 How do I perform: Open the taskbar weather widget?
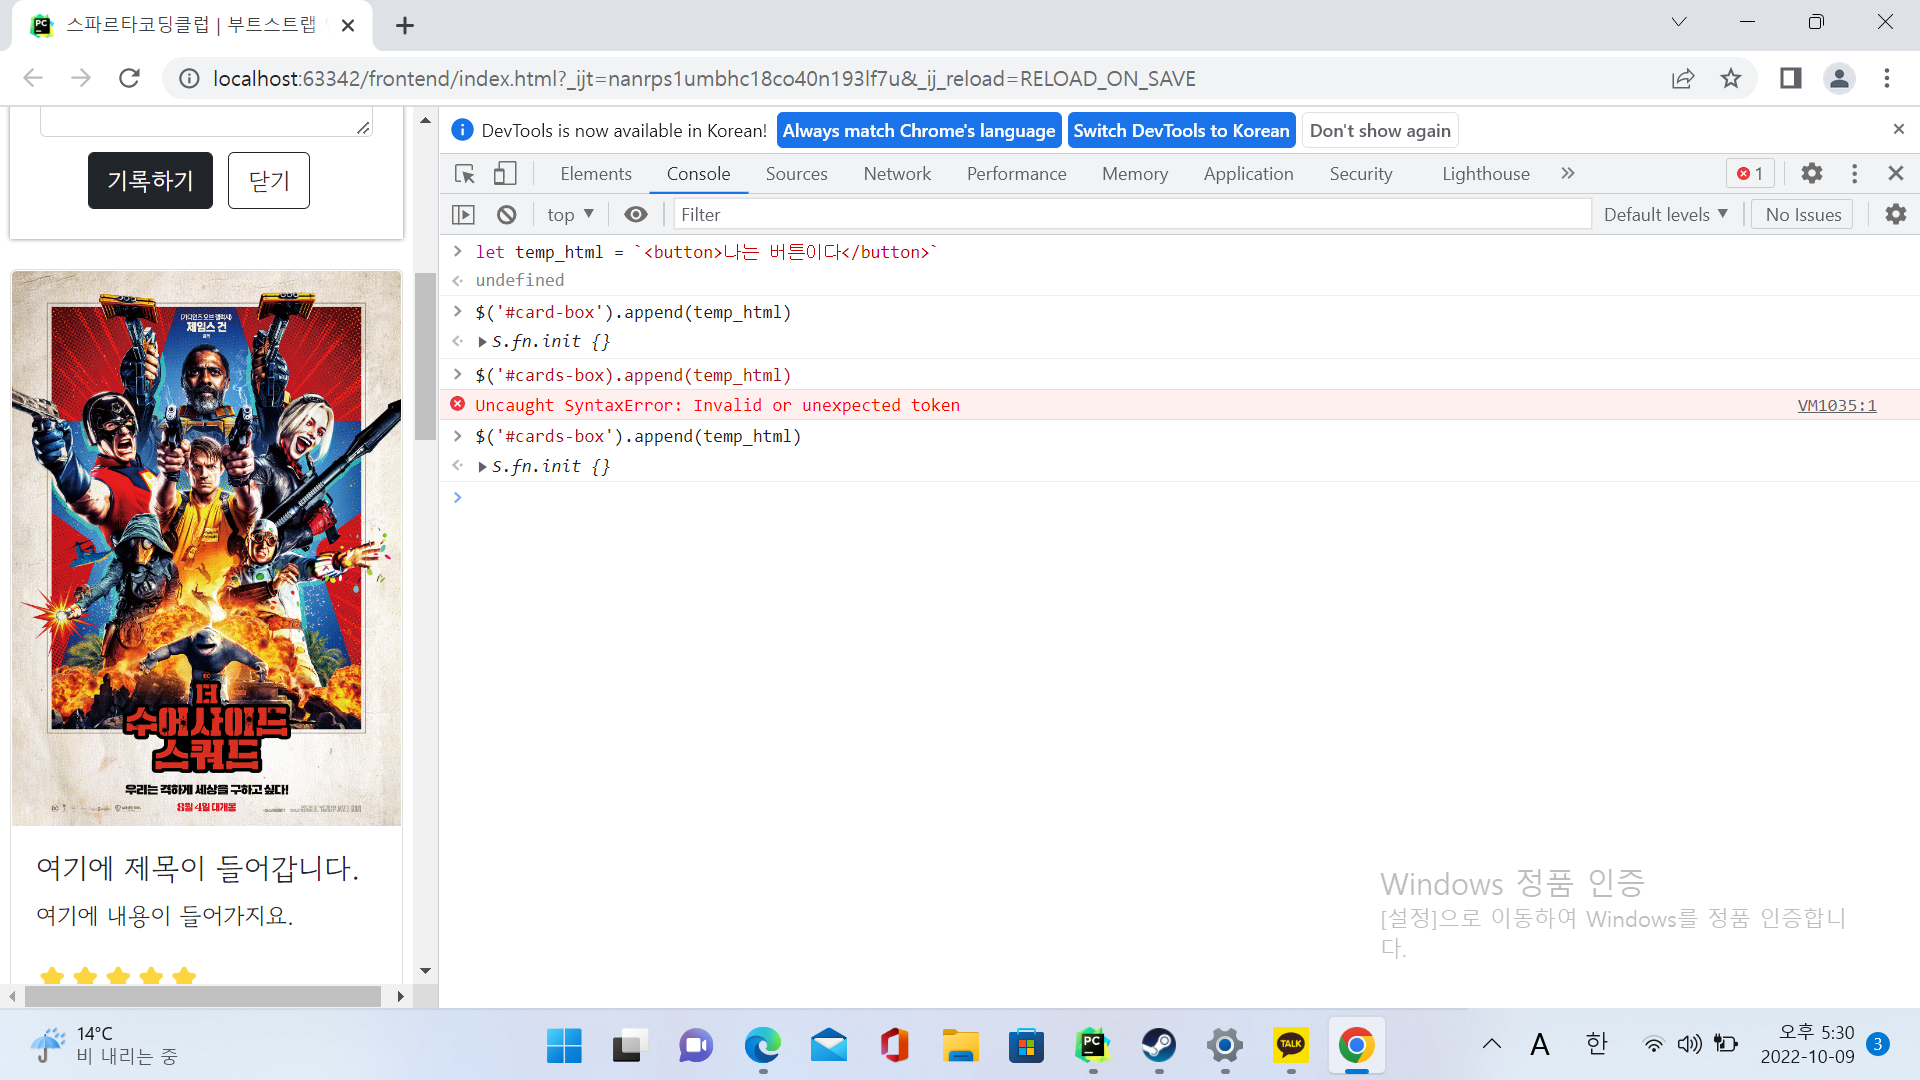click(x=103, y=1045)
